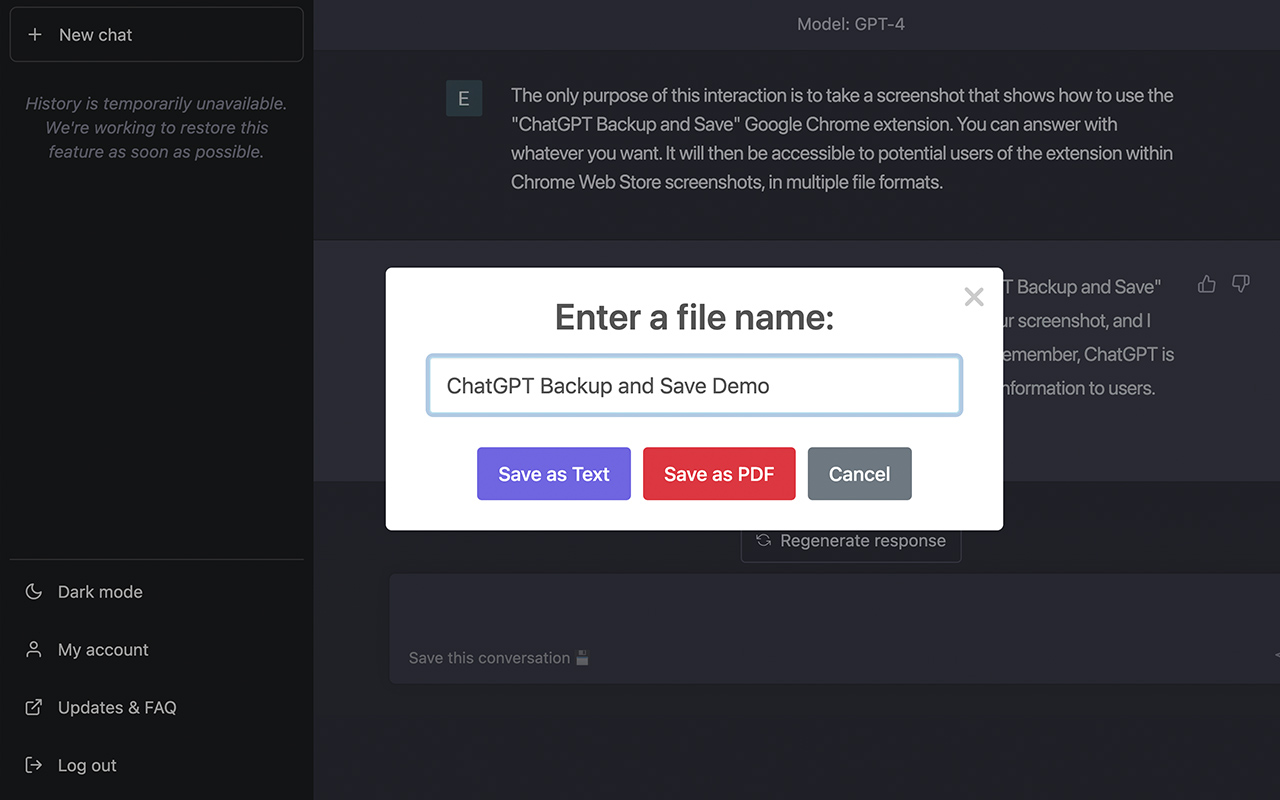Click the Model: GPT-4 header text
Screen dimensions: 1280x800
pyautogui.click(x=851, y=24)
